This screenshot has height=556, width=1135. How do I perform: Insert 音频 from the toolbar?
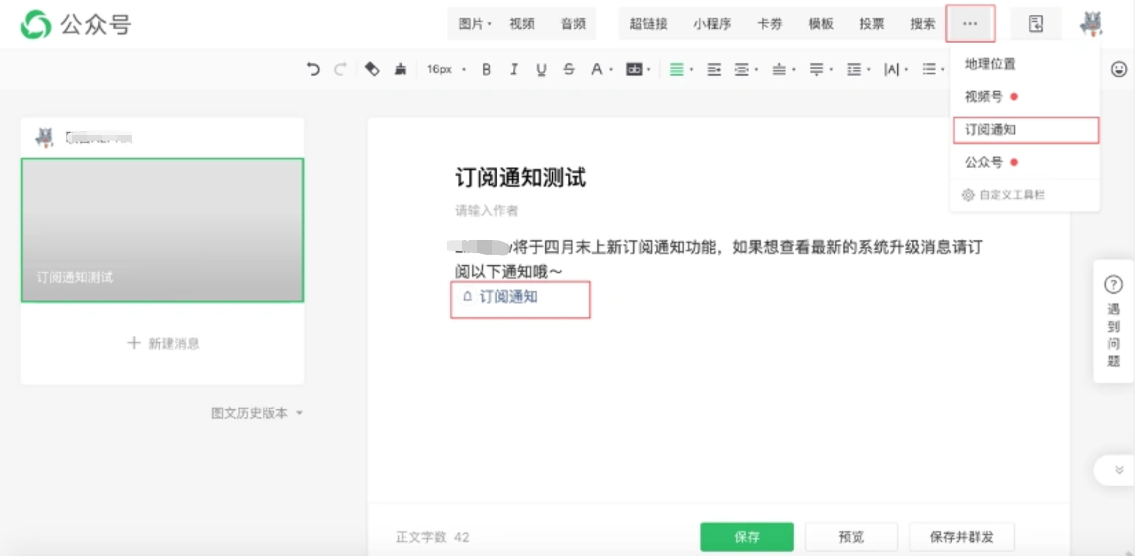click(573, 24)
